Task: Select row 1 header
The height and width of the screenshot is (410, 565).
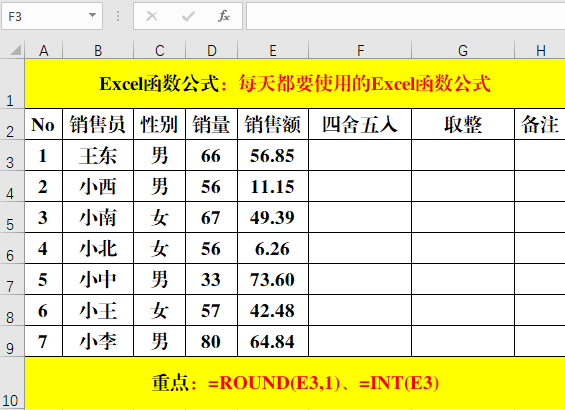Action: pyautogui.click(x=12, y=84)
